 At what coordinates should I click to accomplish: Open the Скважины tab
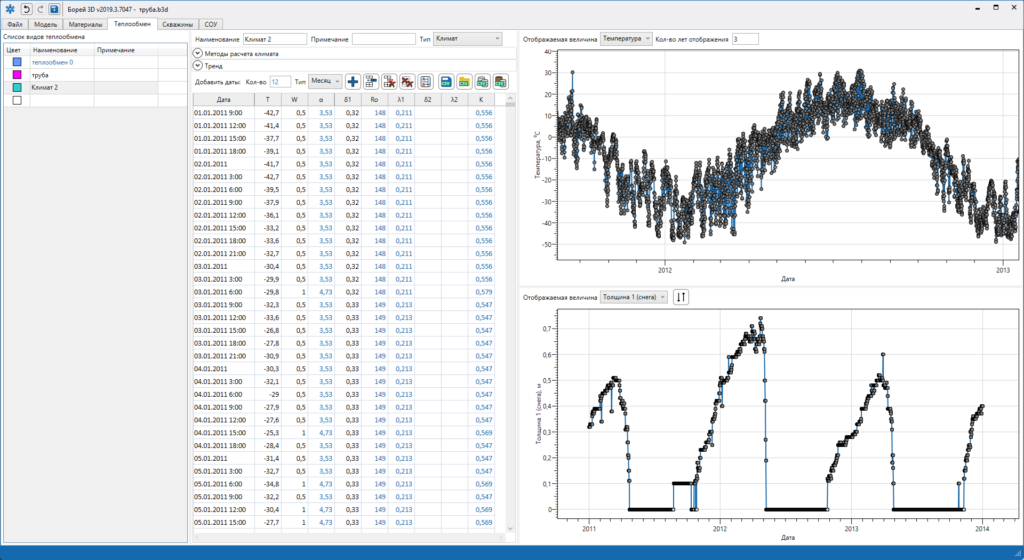pos(178,24)
